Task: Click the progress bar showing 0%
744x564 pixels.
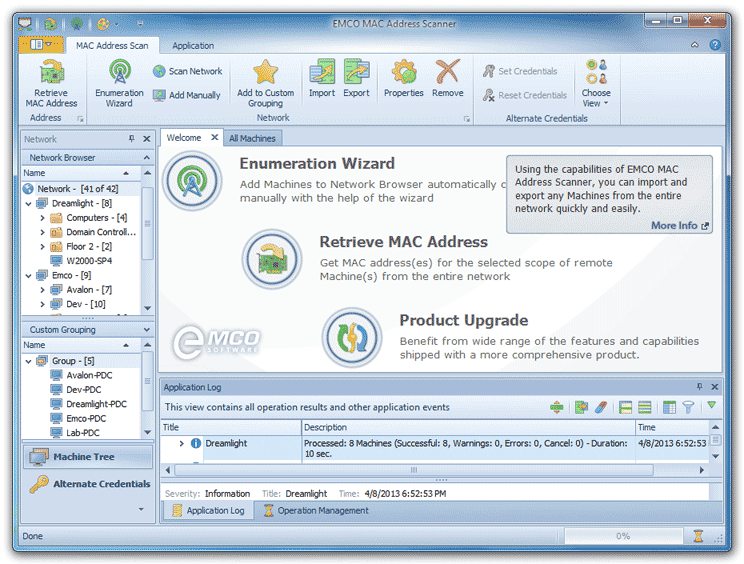Action: coord(623,536)
